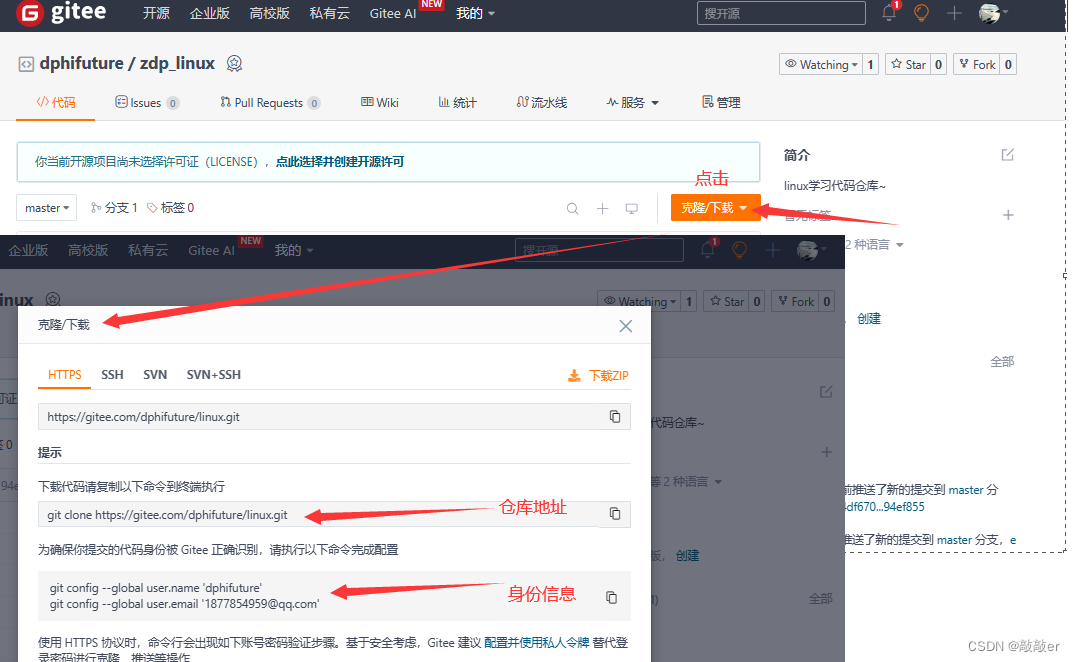Click commit range df670...94ef855 link
Viewport: 1075px width, 662px height.
[x=885, y=507]
